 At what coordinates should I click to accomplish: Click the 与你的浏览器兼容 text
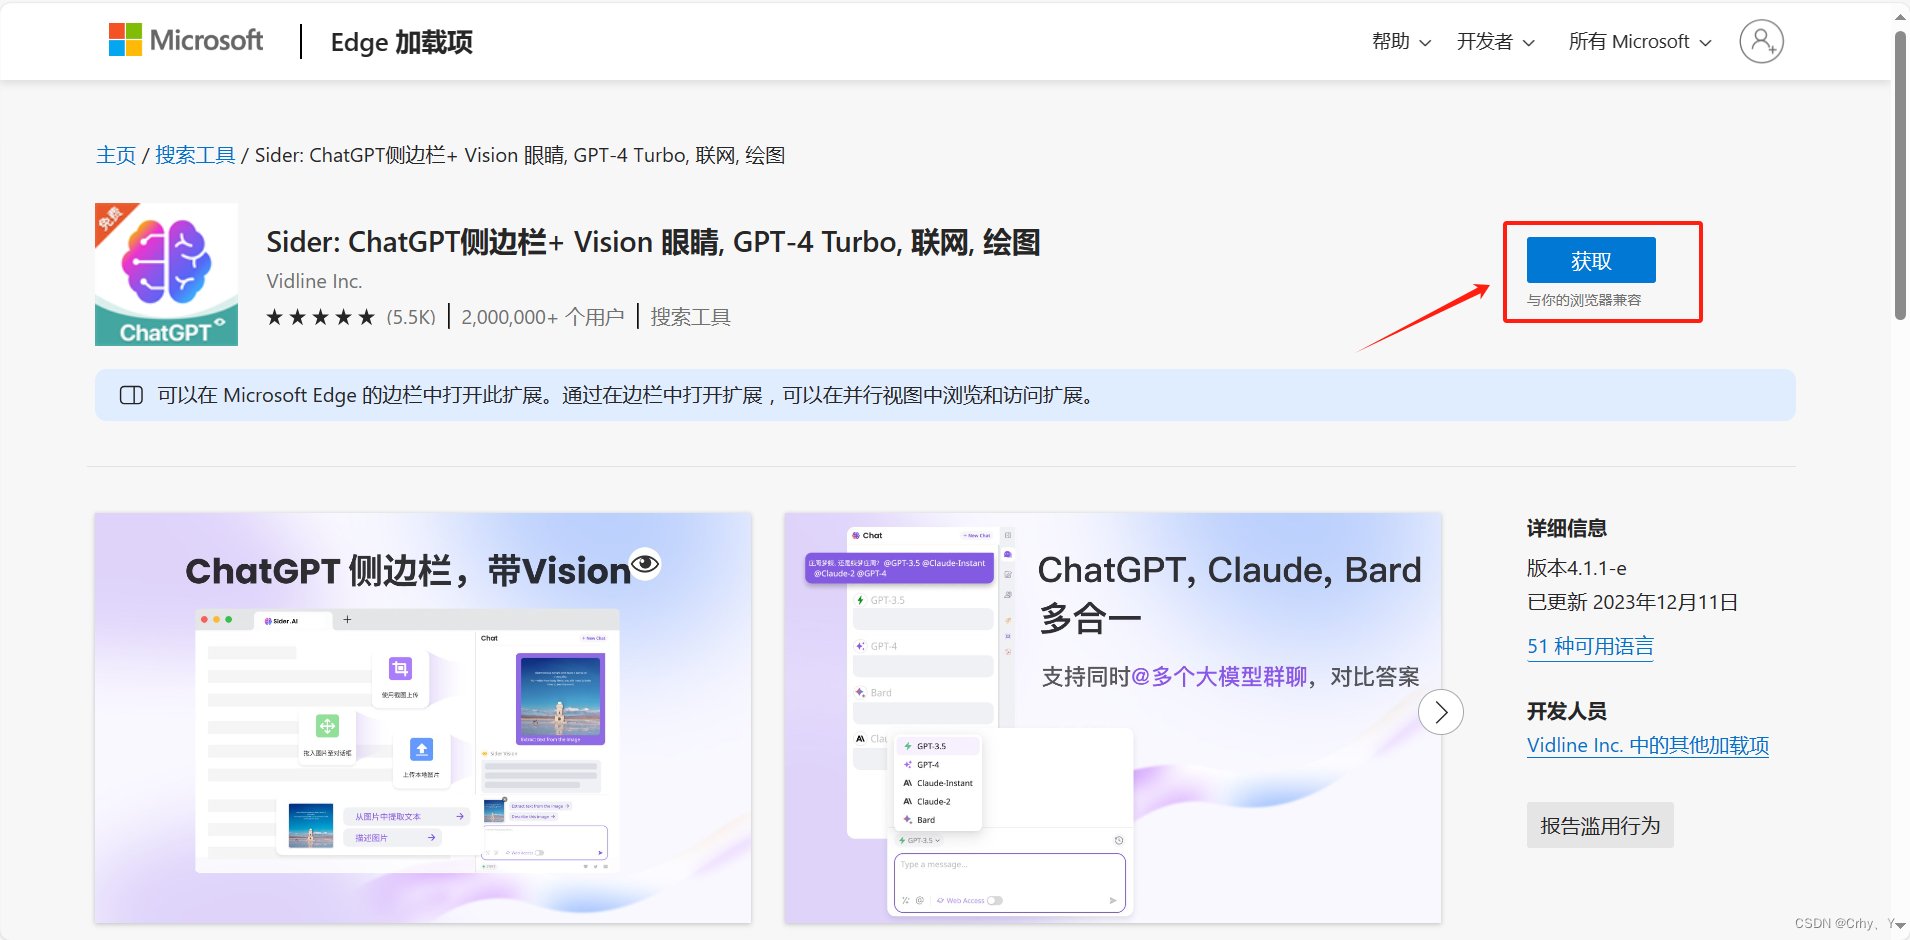(x=1584, y=300)
